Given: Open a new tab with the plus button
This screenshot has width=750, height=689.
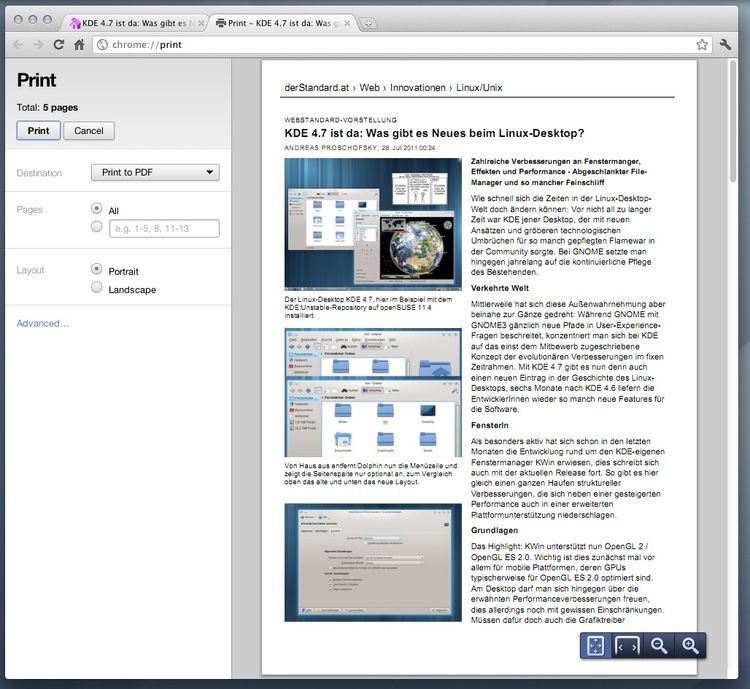Looking at the screenshot, I should point(369,22).
